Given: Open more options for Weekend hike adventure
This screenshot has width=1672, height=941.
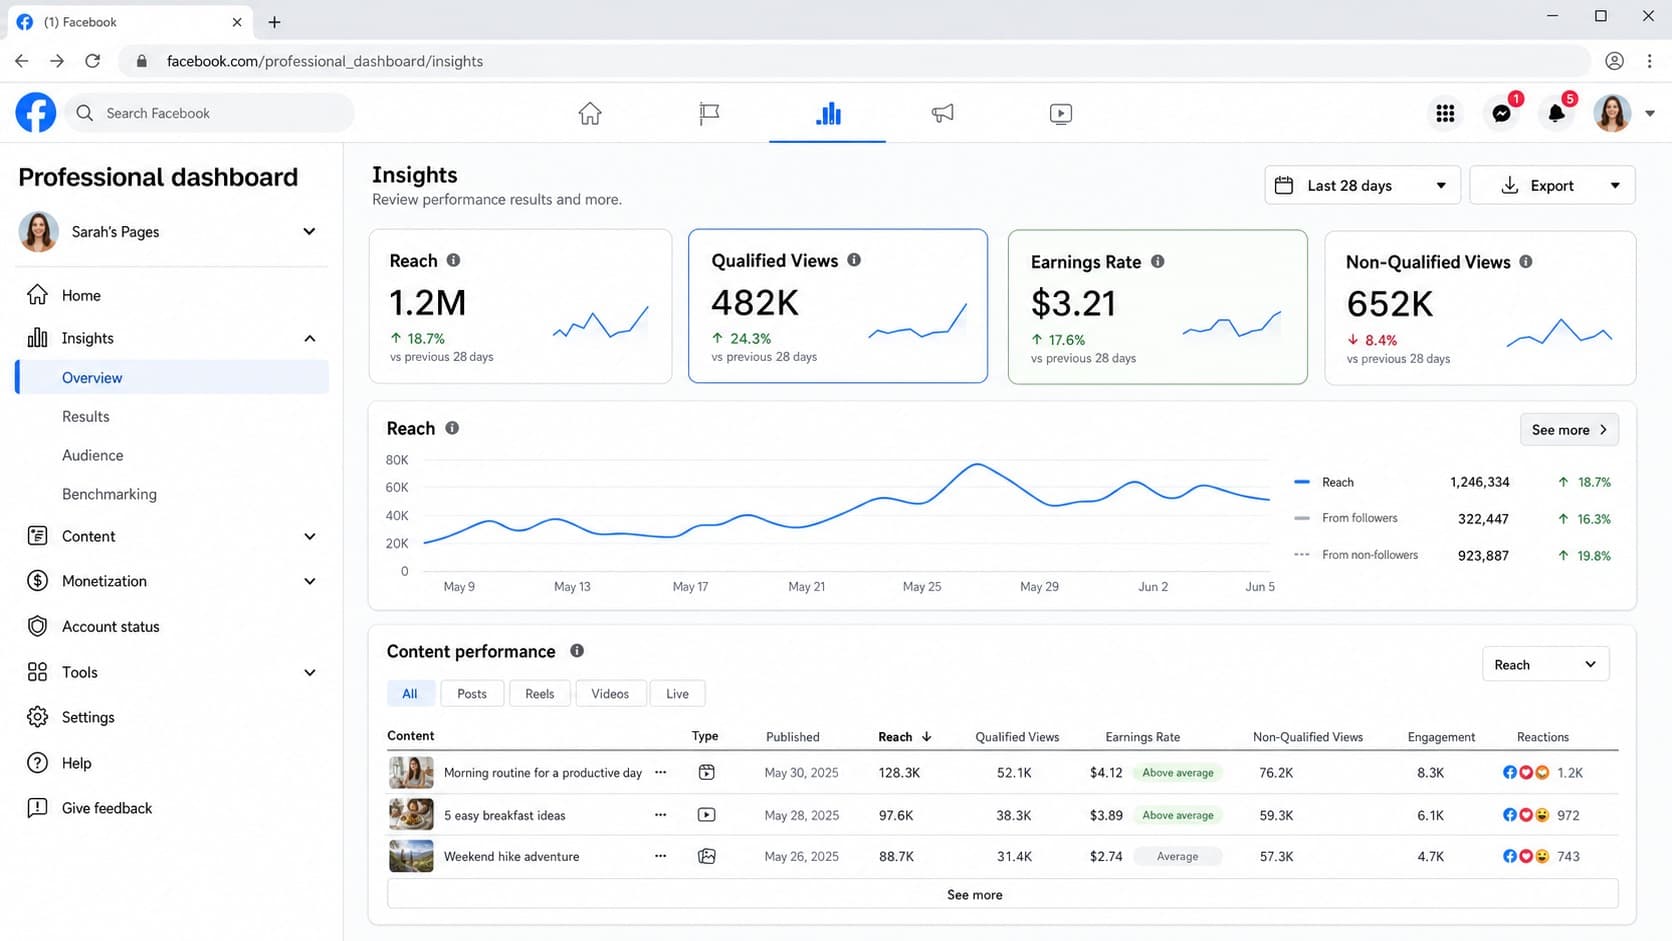Looking at the screenshot, I should (x=660, y=856).
